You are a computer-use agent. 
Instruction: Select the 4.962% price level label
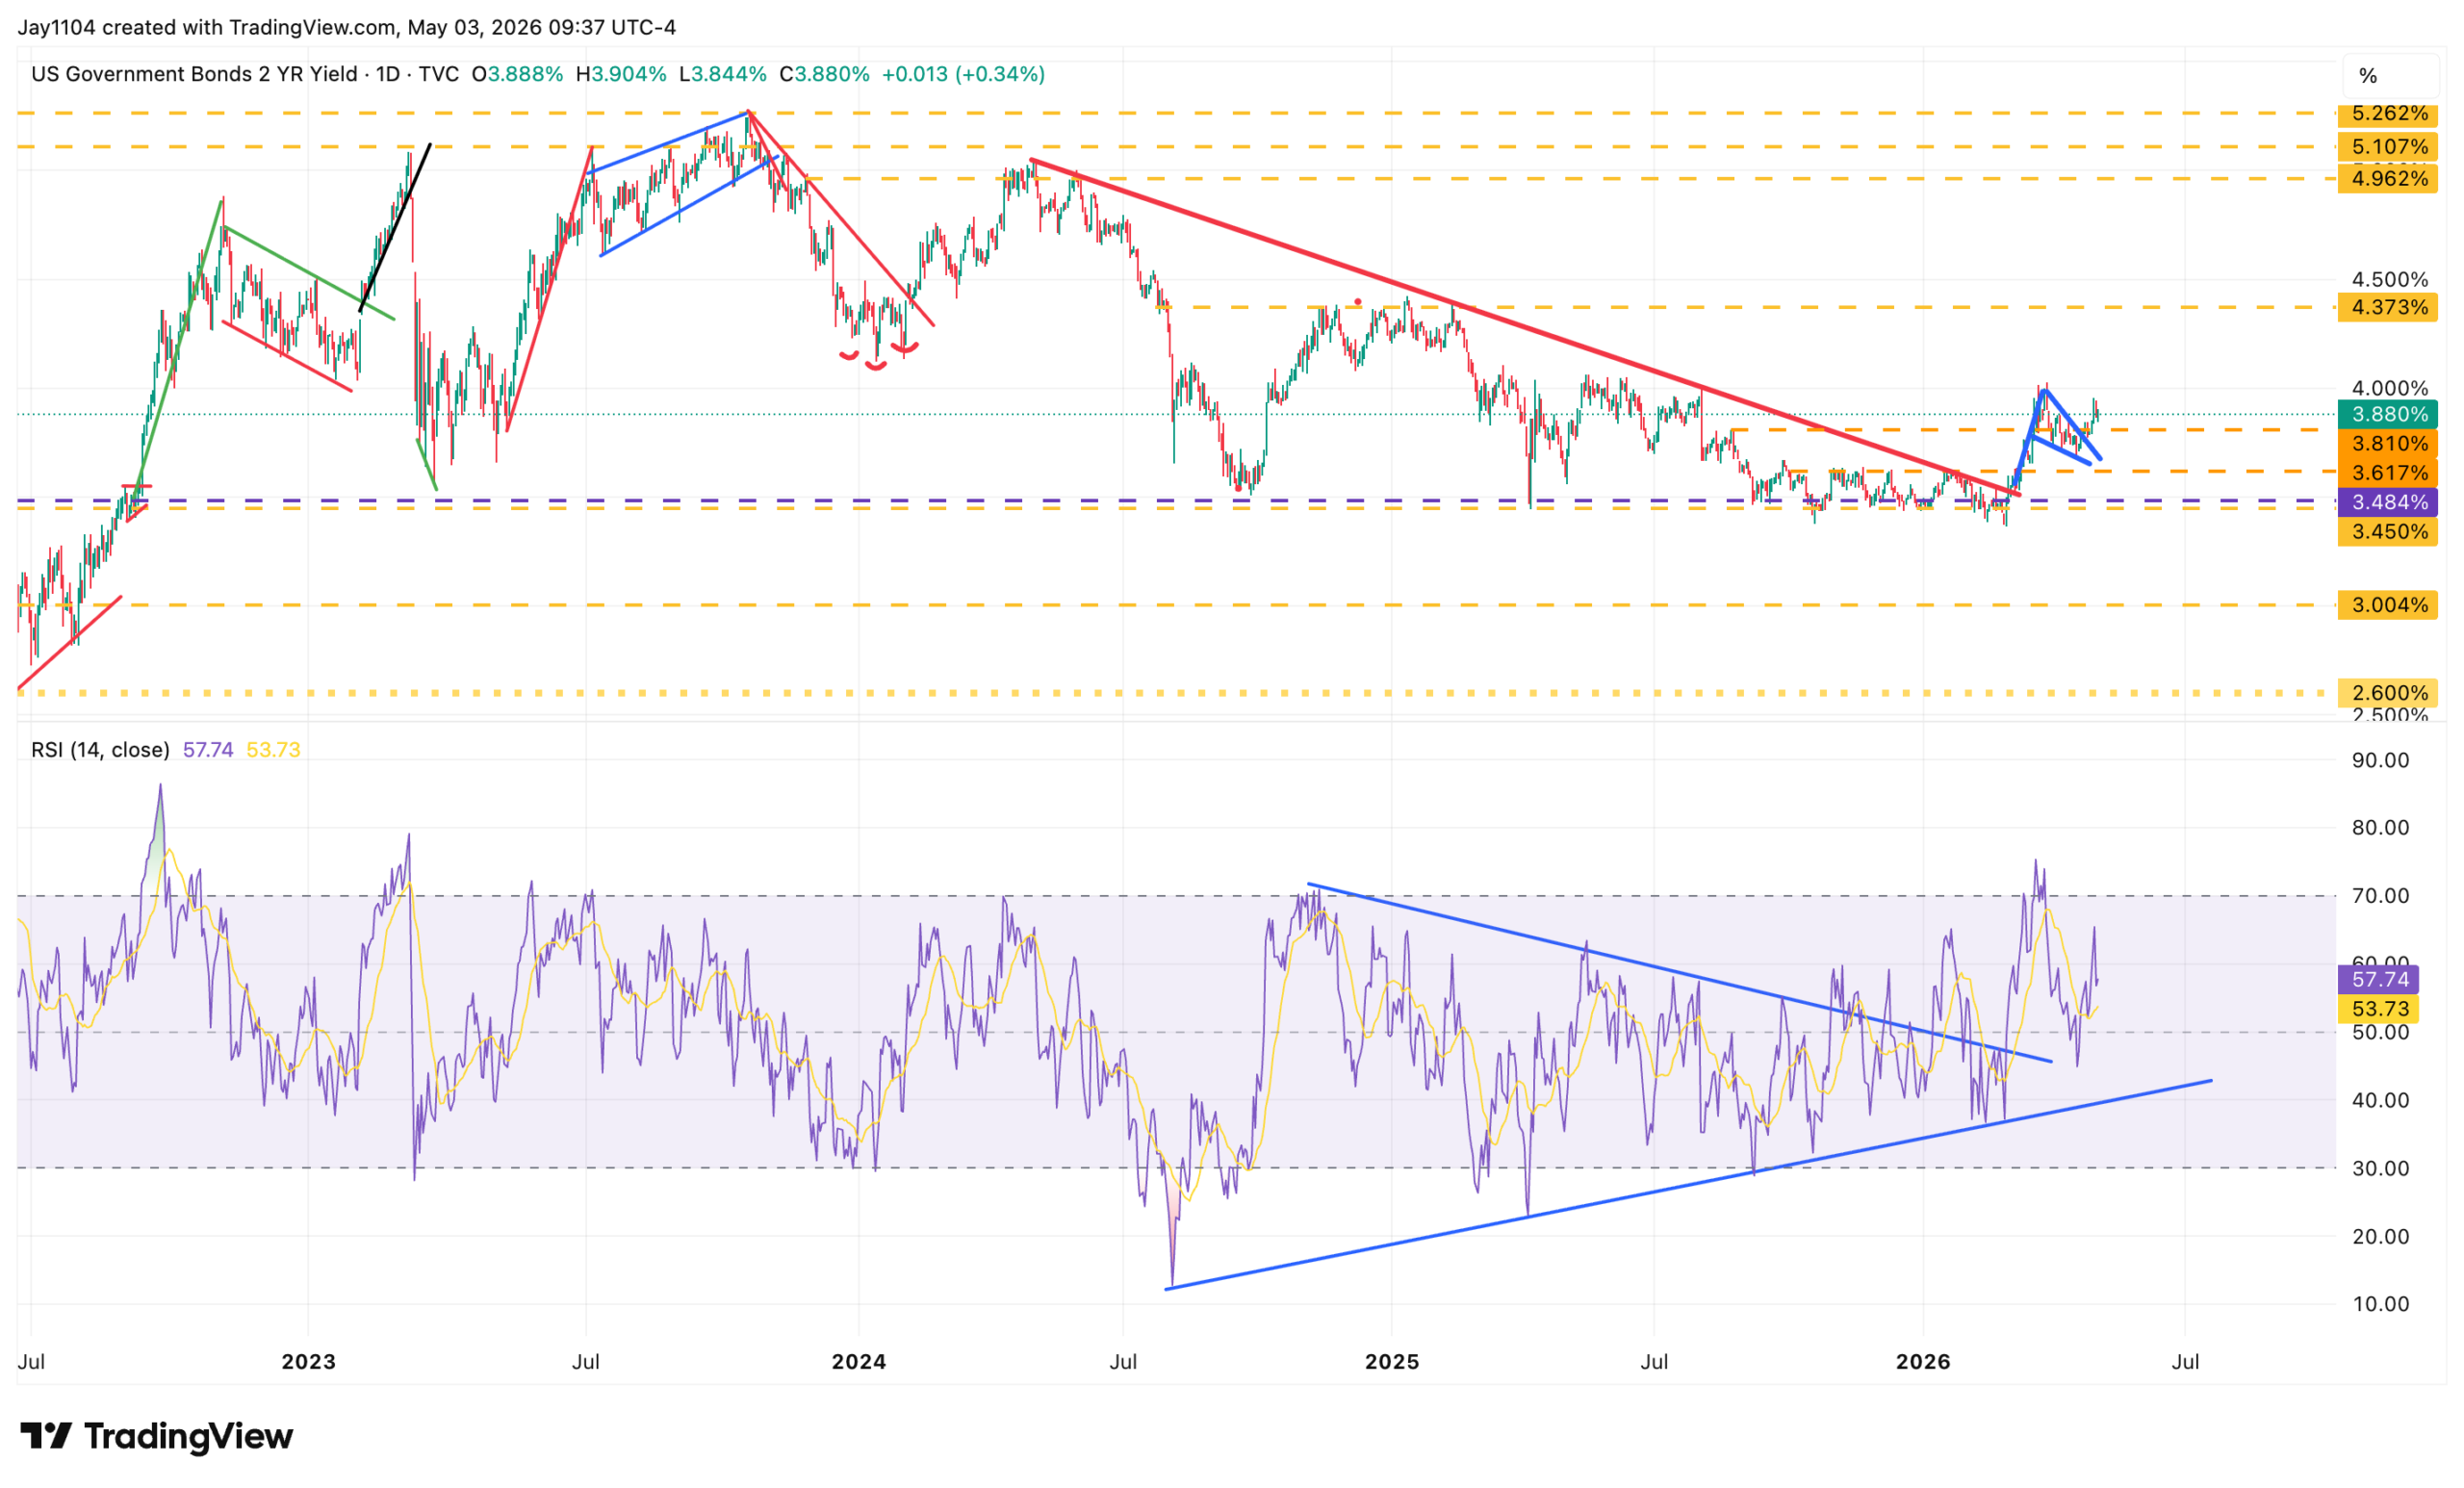[x=2388, y=179]
